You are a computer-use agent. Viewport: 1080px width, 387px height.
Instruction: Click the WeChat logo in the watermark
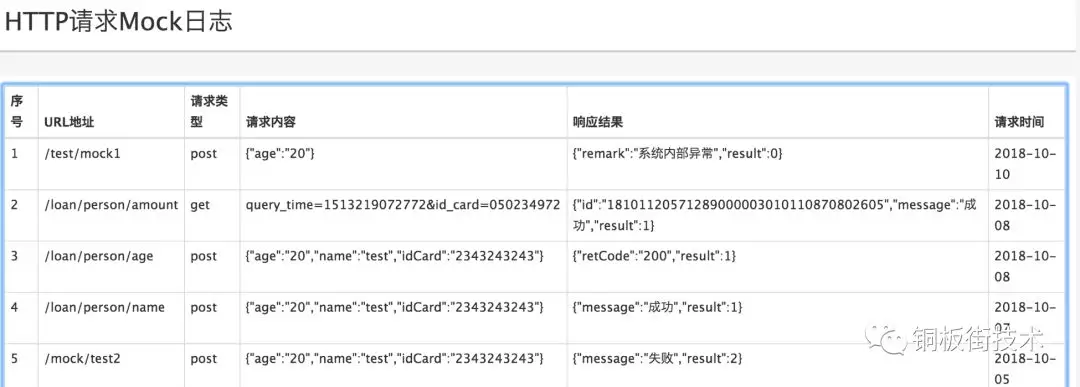(885, 338)
